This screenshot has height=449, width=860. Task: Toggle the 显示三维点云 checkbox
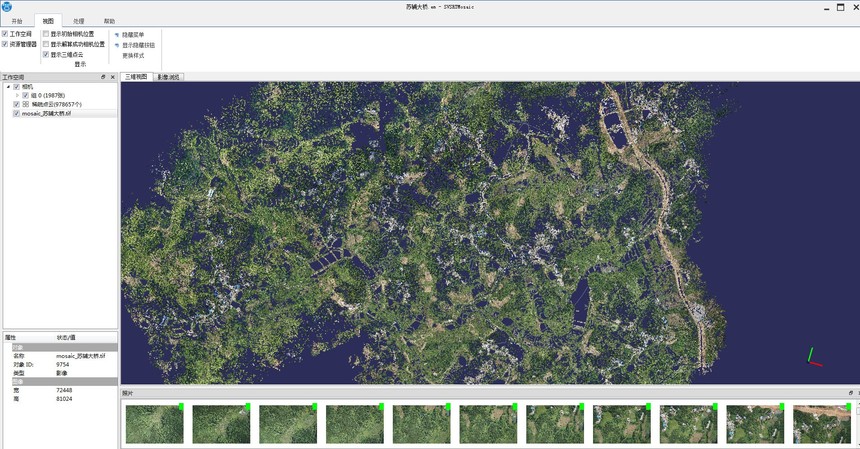(x=46, y=55)
